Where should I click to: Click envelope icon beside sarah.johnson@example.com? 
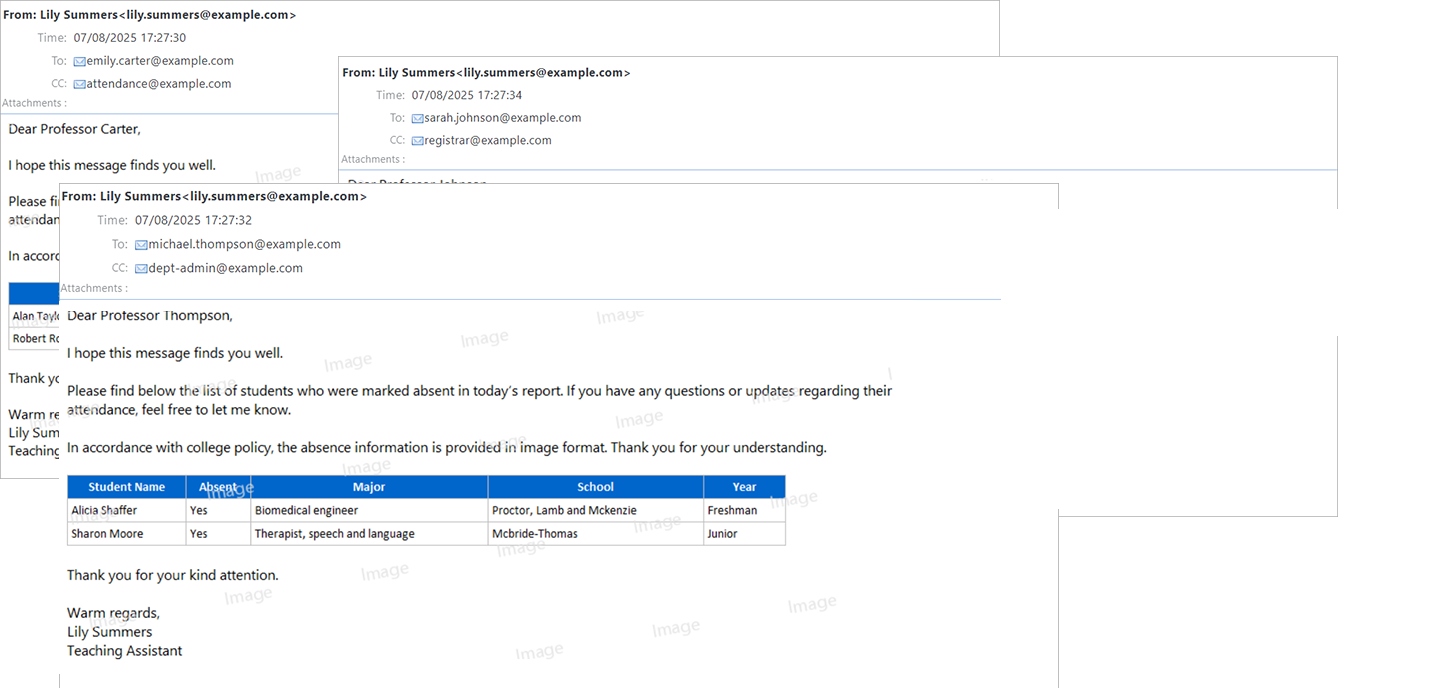tap(417, 118)
